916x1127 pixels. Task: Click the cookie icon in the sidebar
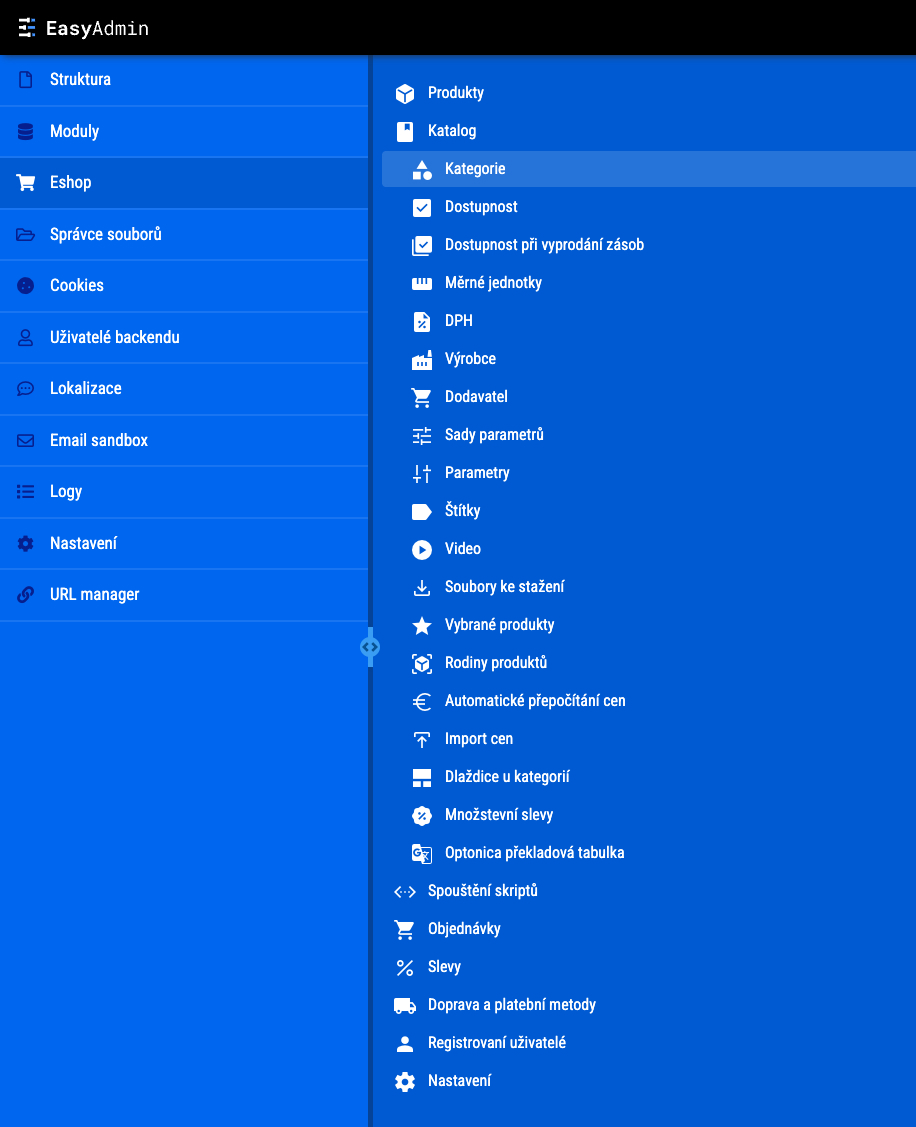tap(26, 286)
